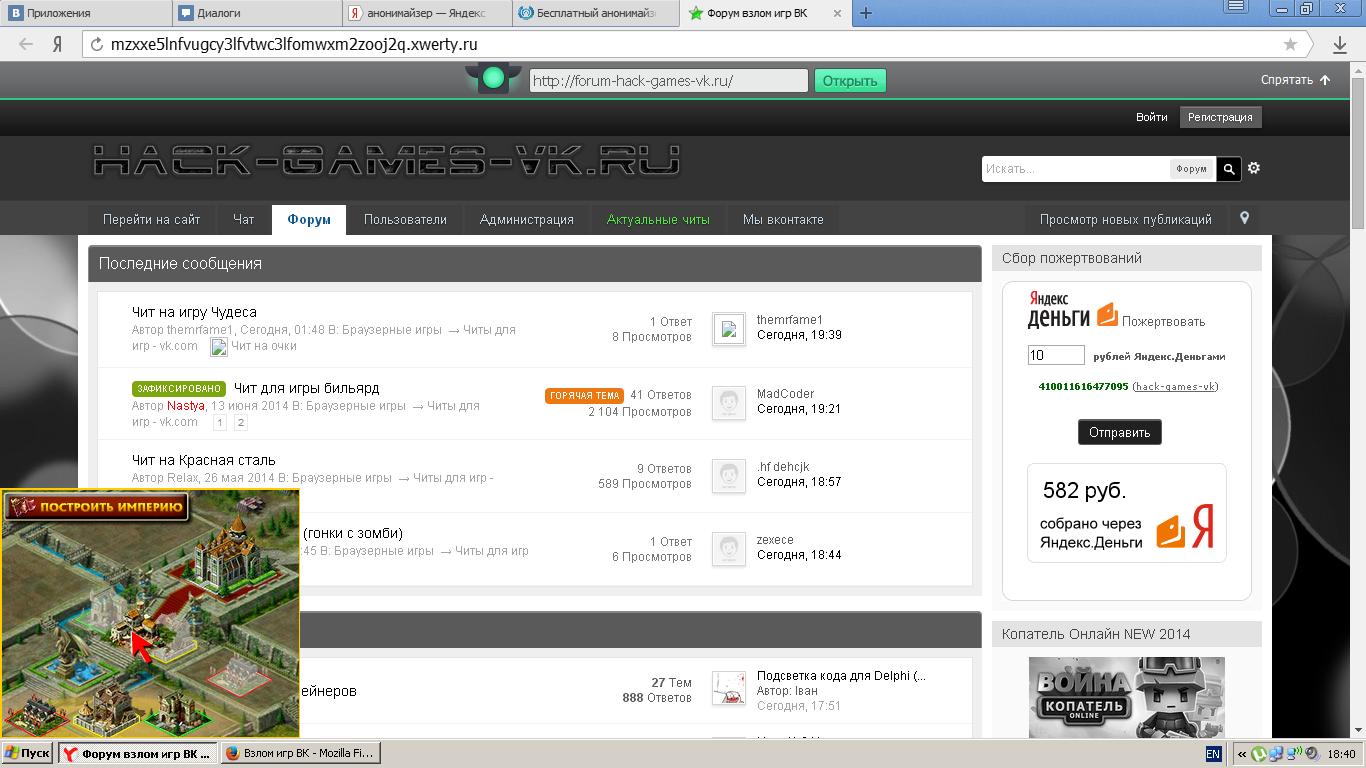
Task: Open Windows language indicator EN
Action: click(1213, 754)
